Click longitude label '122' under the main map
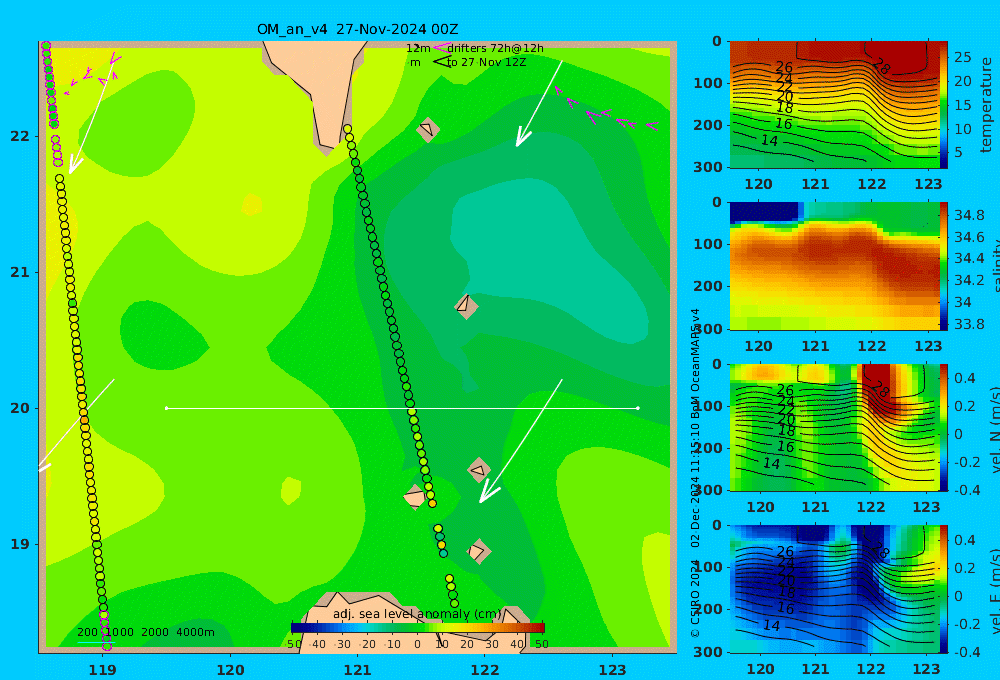 (485, 670)
